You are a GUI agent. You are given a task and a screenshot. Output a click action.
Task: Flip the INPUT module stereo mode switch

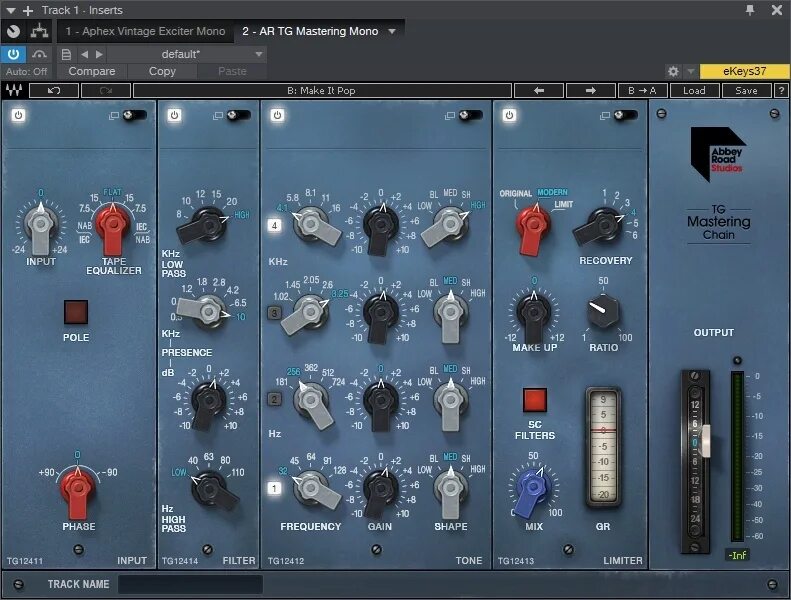[x=135, y=116]
